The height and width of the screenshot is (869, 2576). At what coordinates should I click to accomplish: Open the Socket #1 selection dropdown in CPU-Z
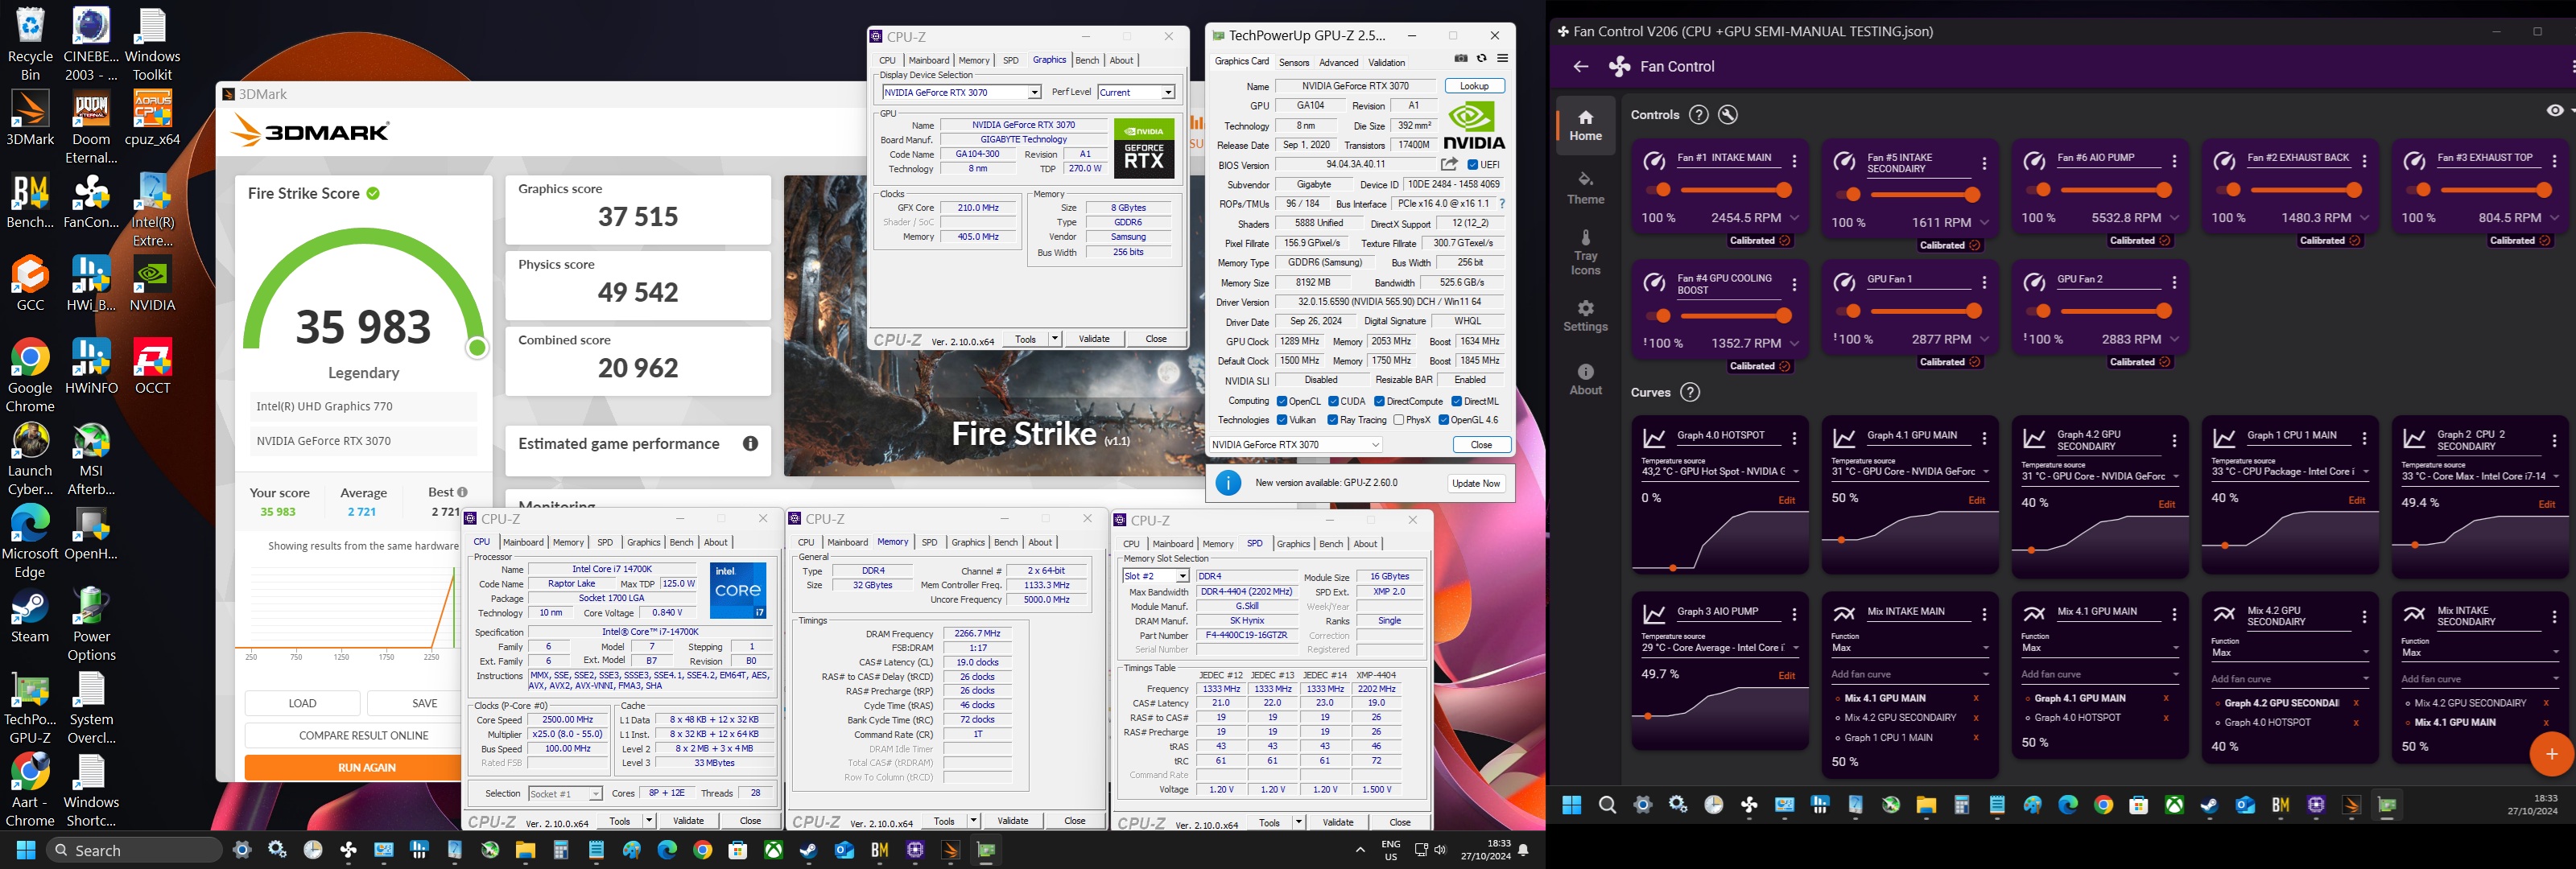[565, 794]
